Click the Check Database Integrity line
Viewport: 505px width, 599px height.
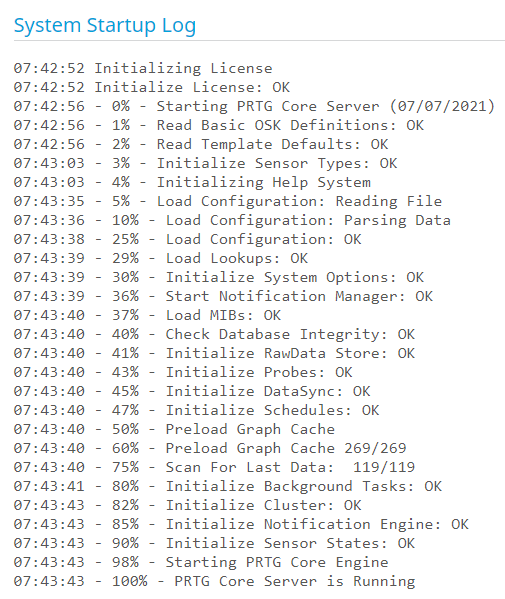(214, 335)
